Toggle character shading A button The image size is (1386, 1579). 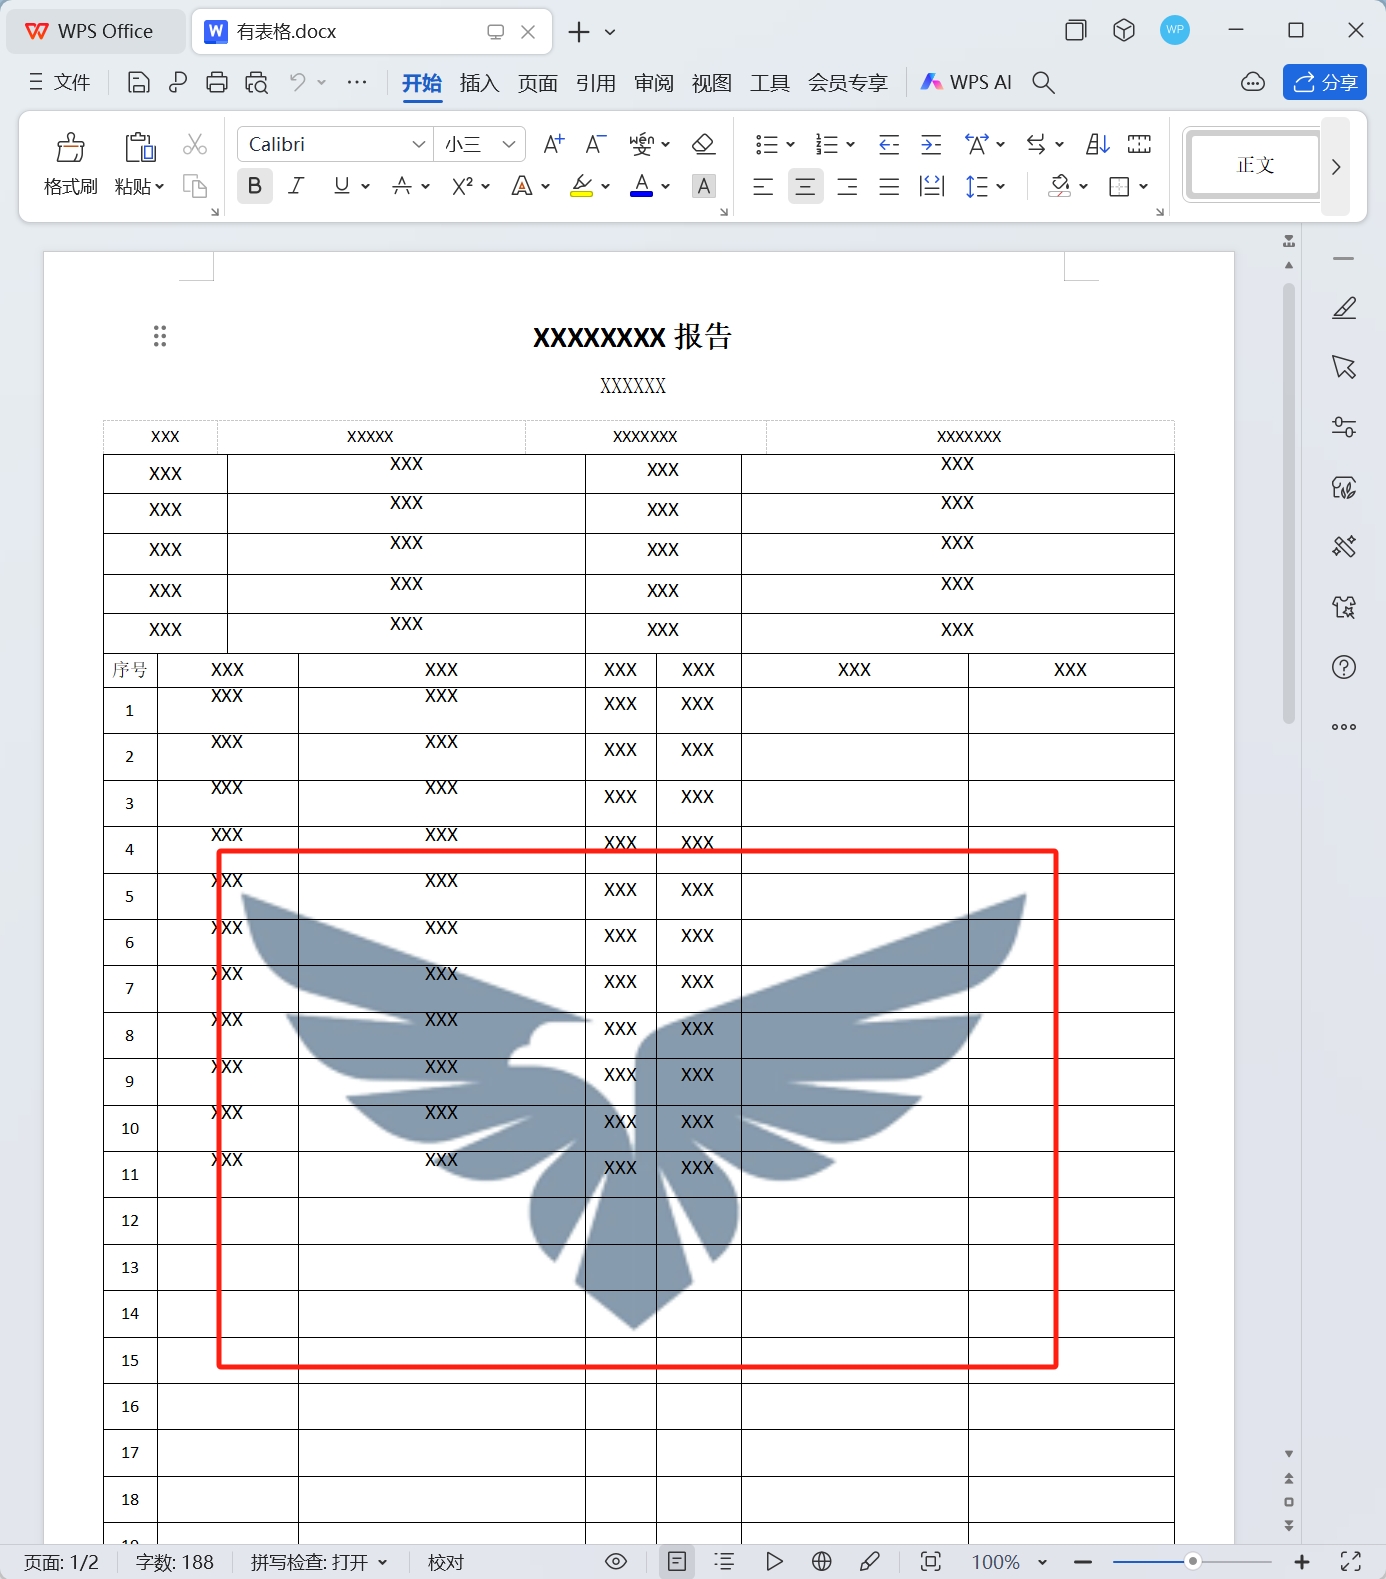coord(704,186)
